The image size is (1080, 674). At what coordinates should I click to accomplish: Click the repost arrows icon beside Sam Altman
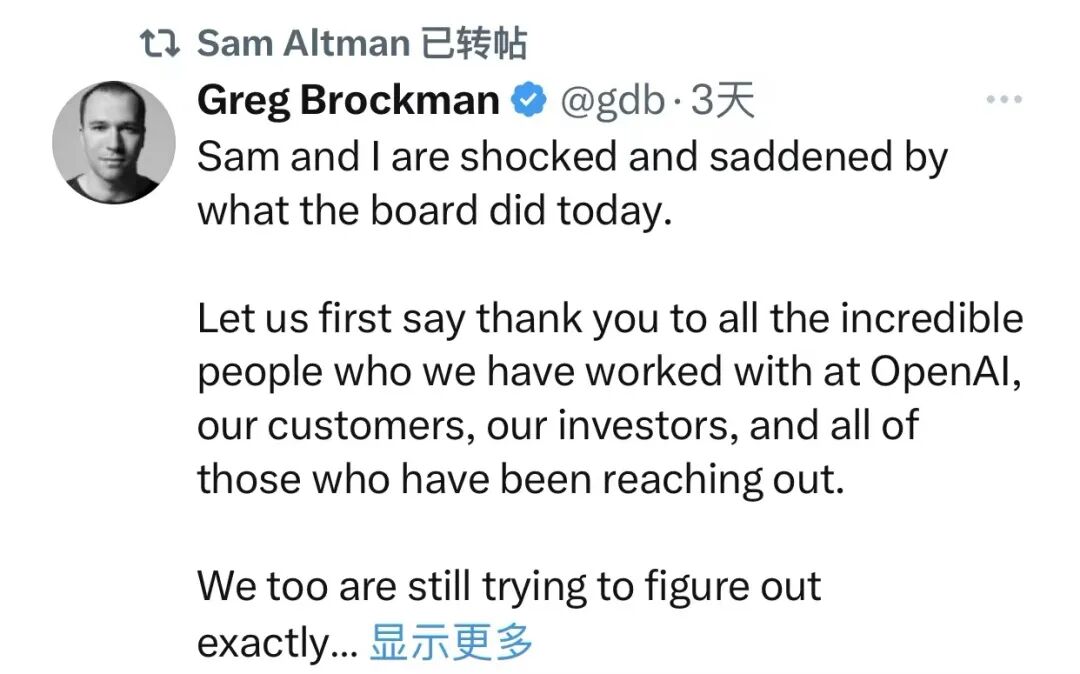click(x=160, y=43)
